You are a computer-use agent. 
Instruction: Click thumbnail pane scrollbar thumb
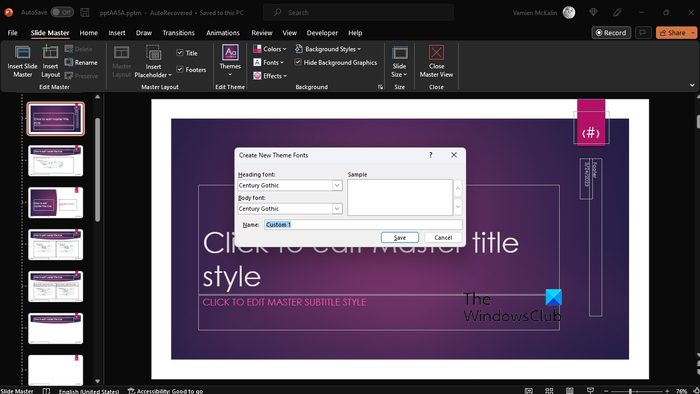coord(97,170)
